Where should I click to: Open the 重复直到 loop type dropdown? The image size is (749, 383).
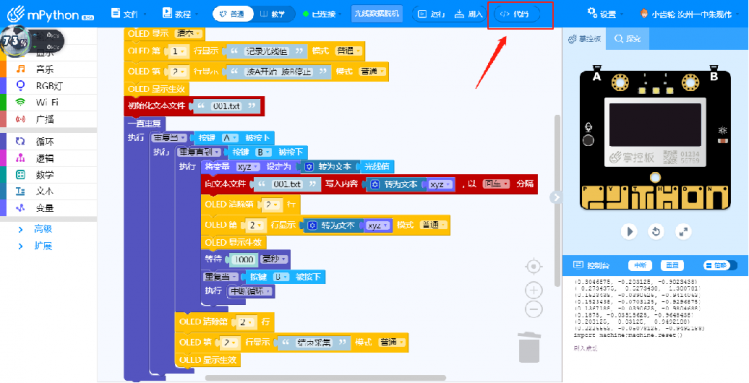coord(200,152)
